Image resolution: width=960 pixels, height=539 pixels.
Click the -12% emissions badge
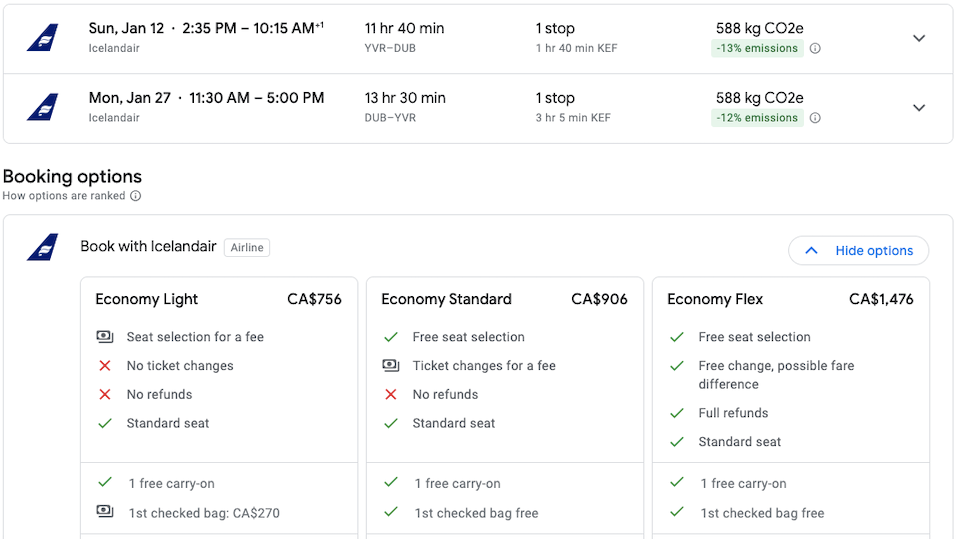(x=757, y=118)
